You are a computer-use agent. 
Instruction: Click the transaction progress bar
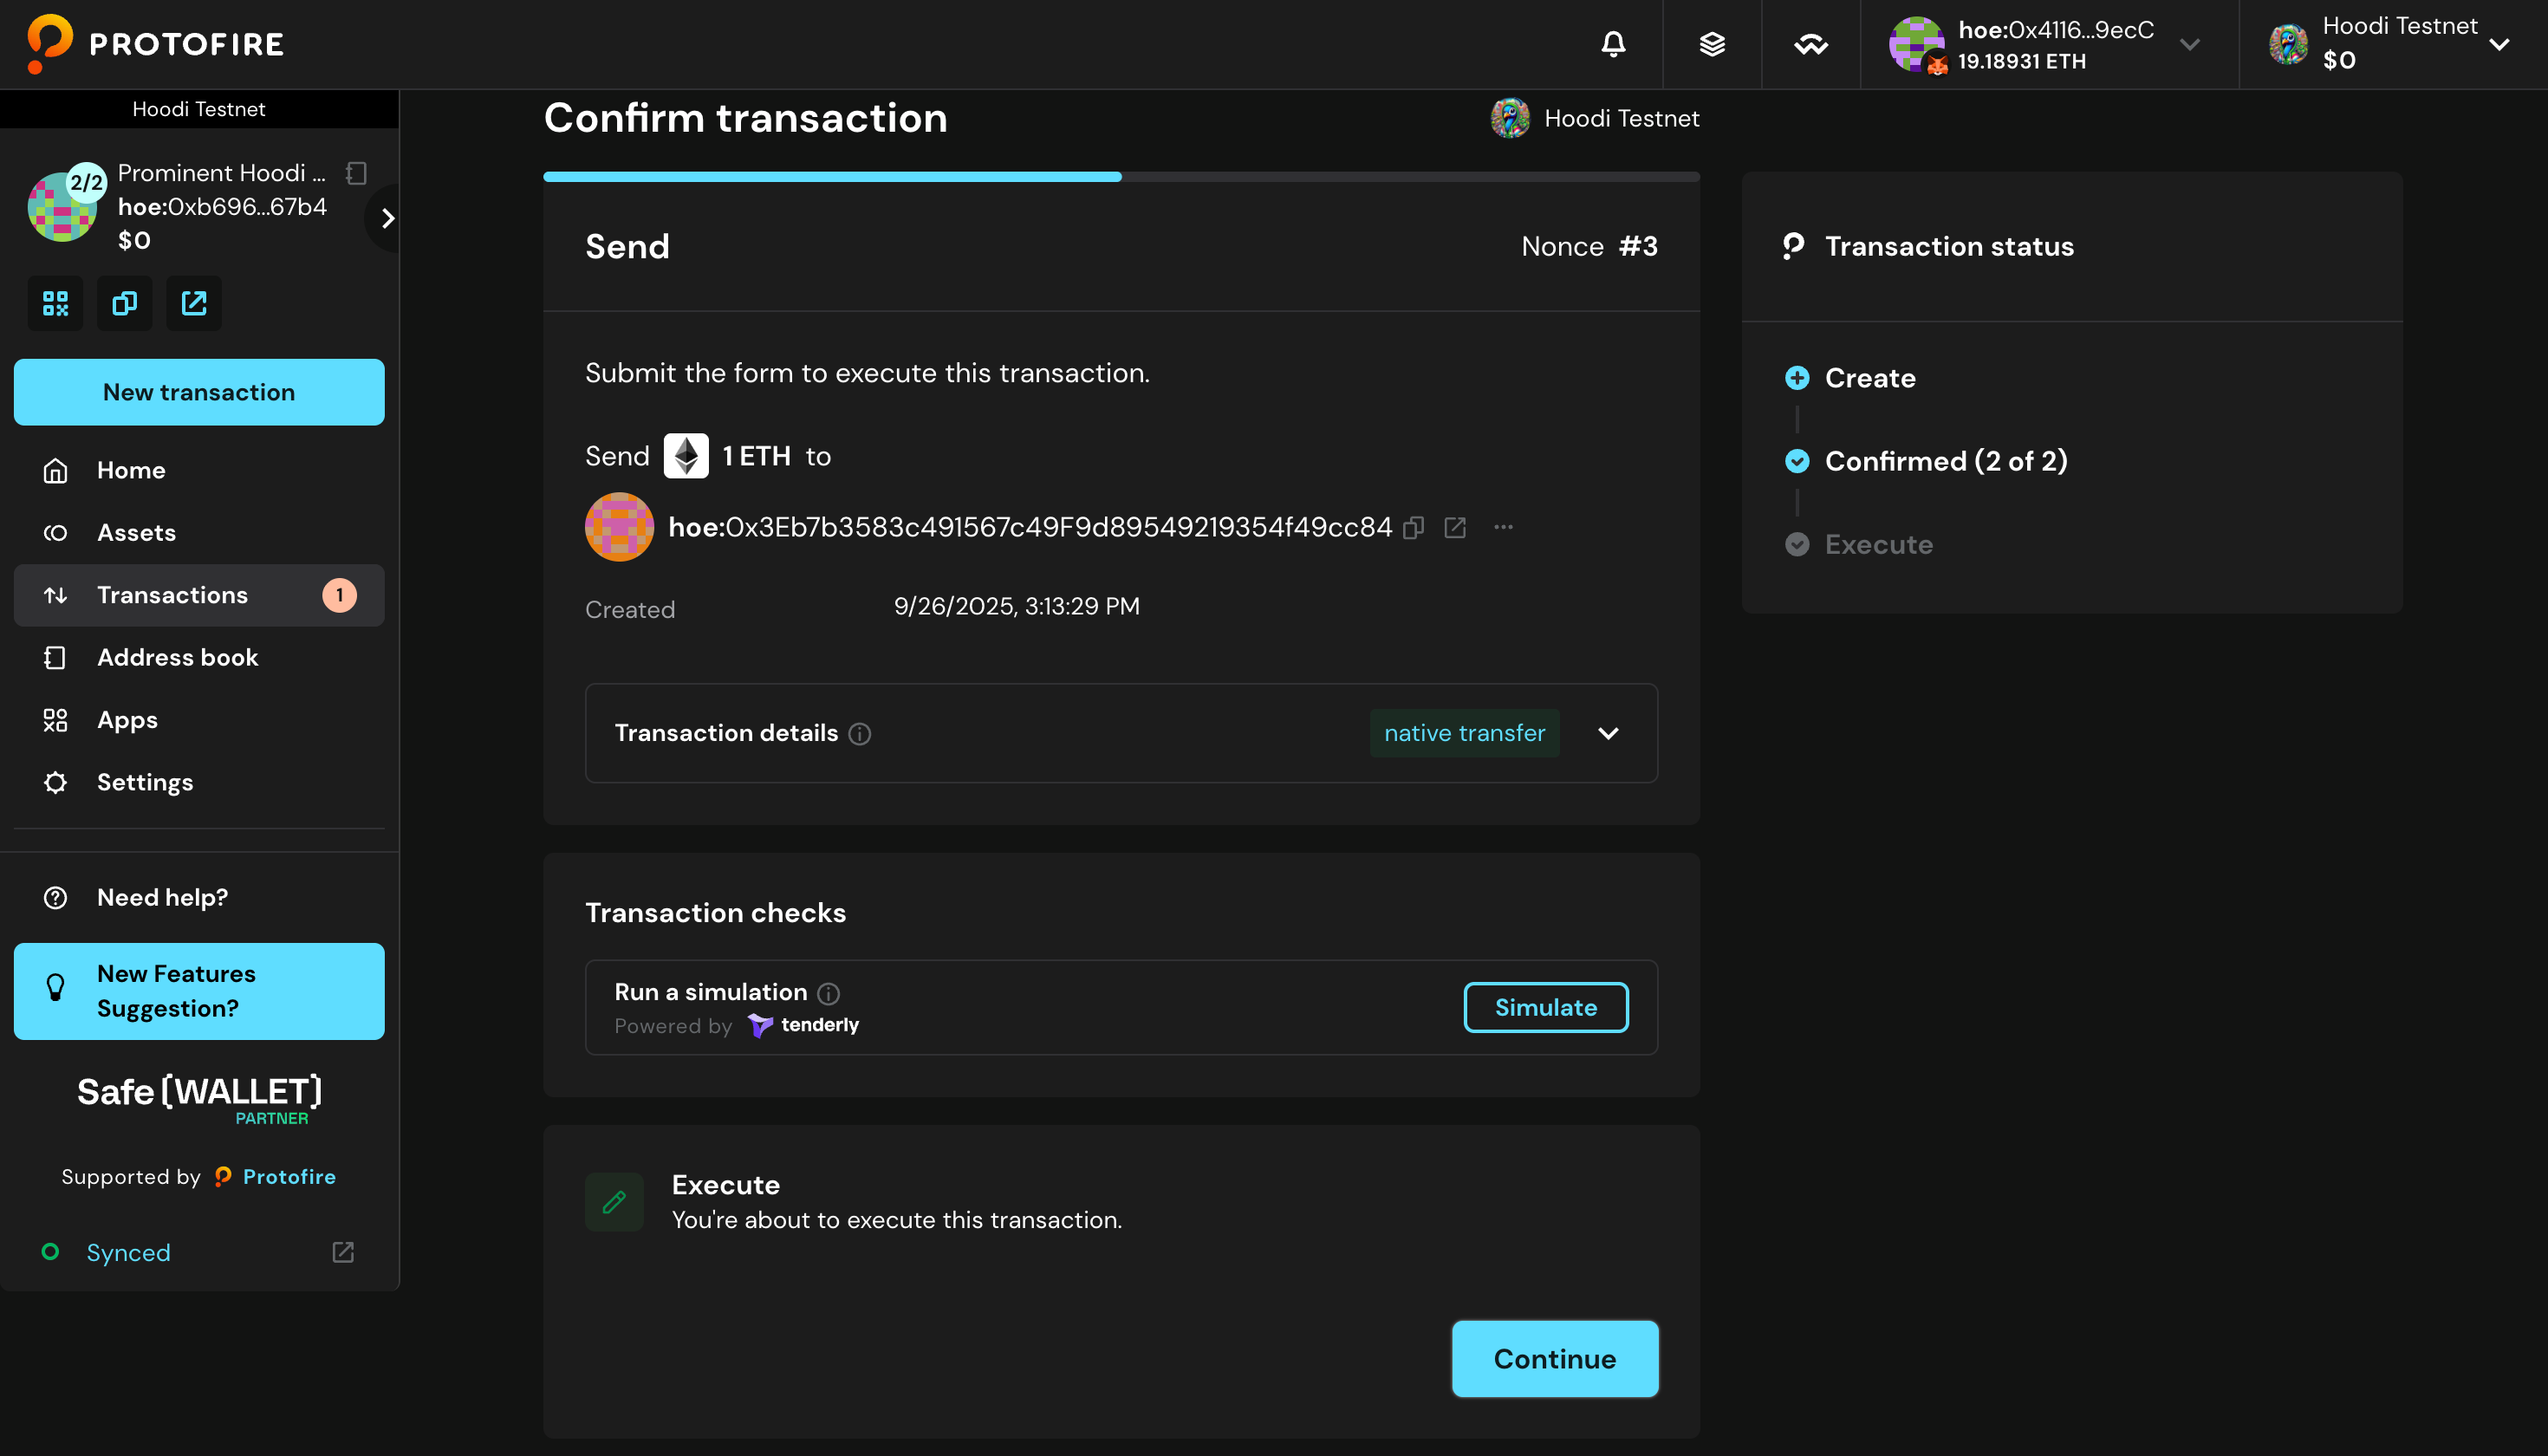pos(1120,177)
